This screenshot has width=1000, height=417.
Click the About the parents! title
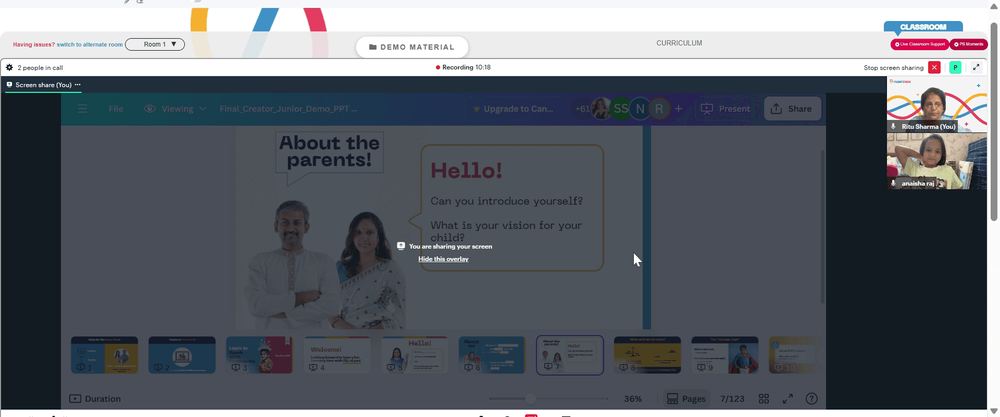(x=329, y=151)
